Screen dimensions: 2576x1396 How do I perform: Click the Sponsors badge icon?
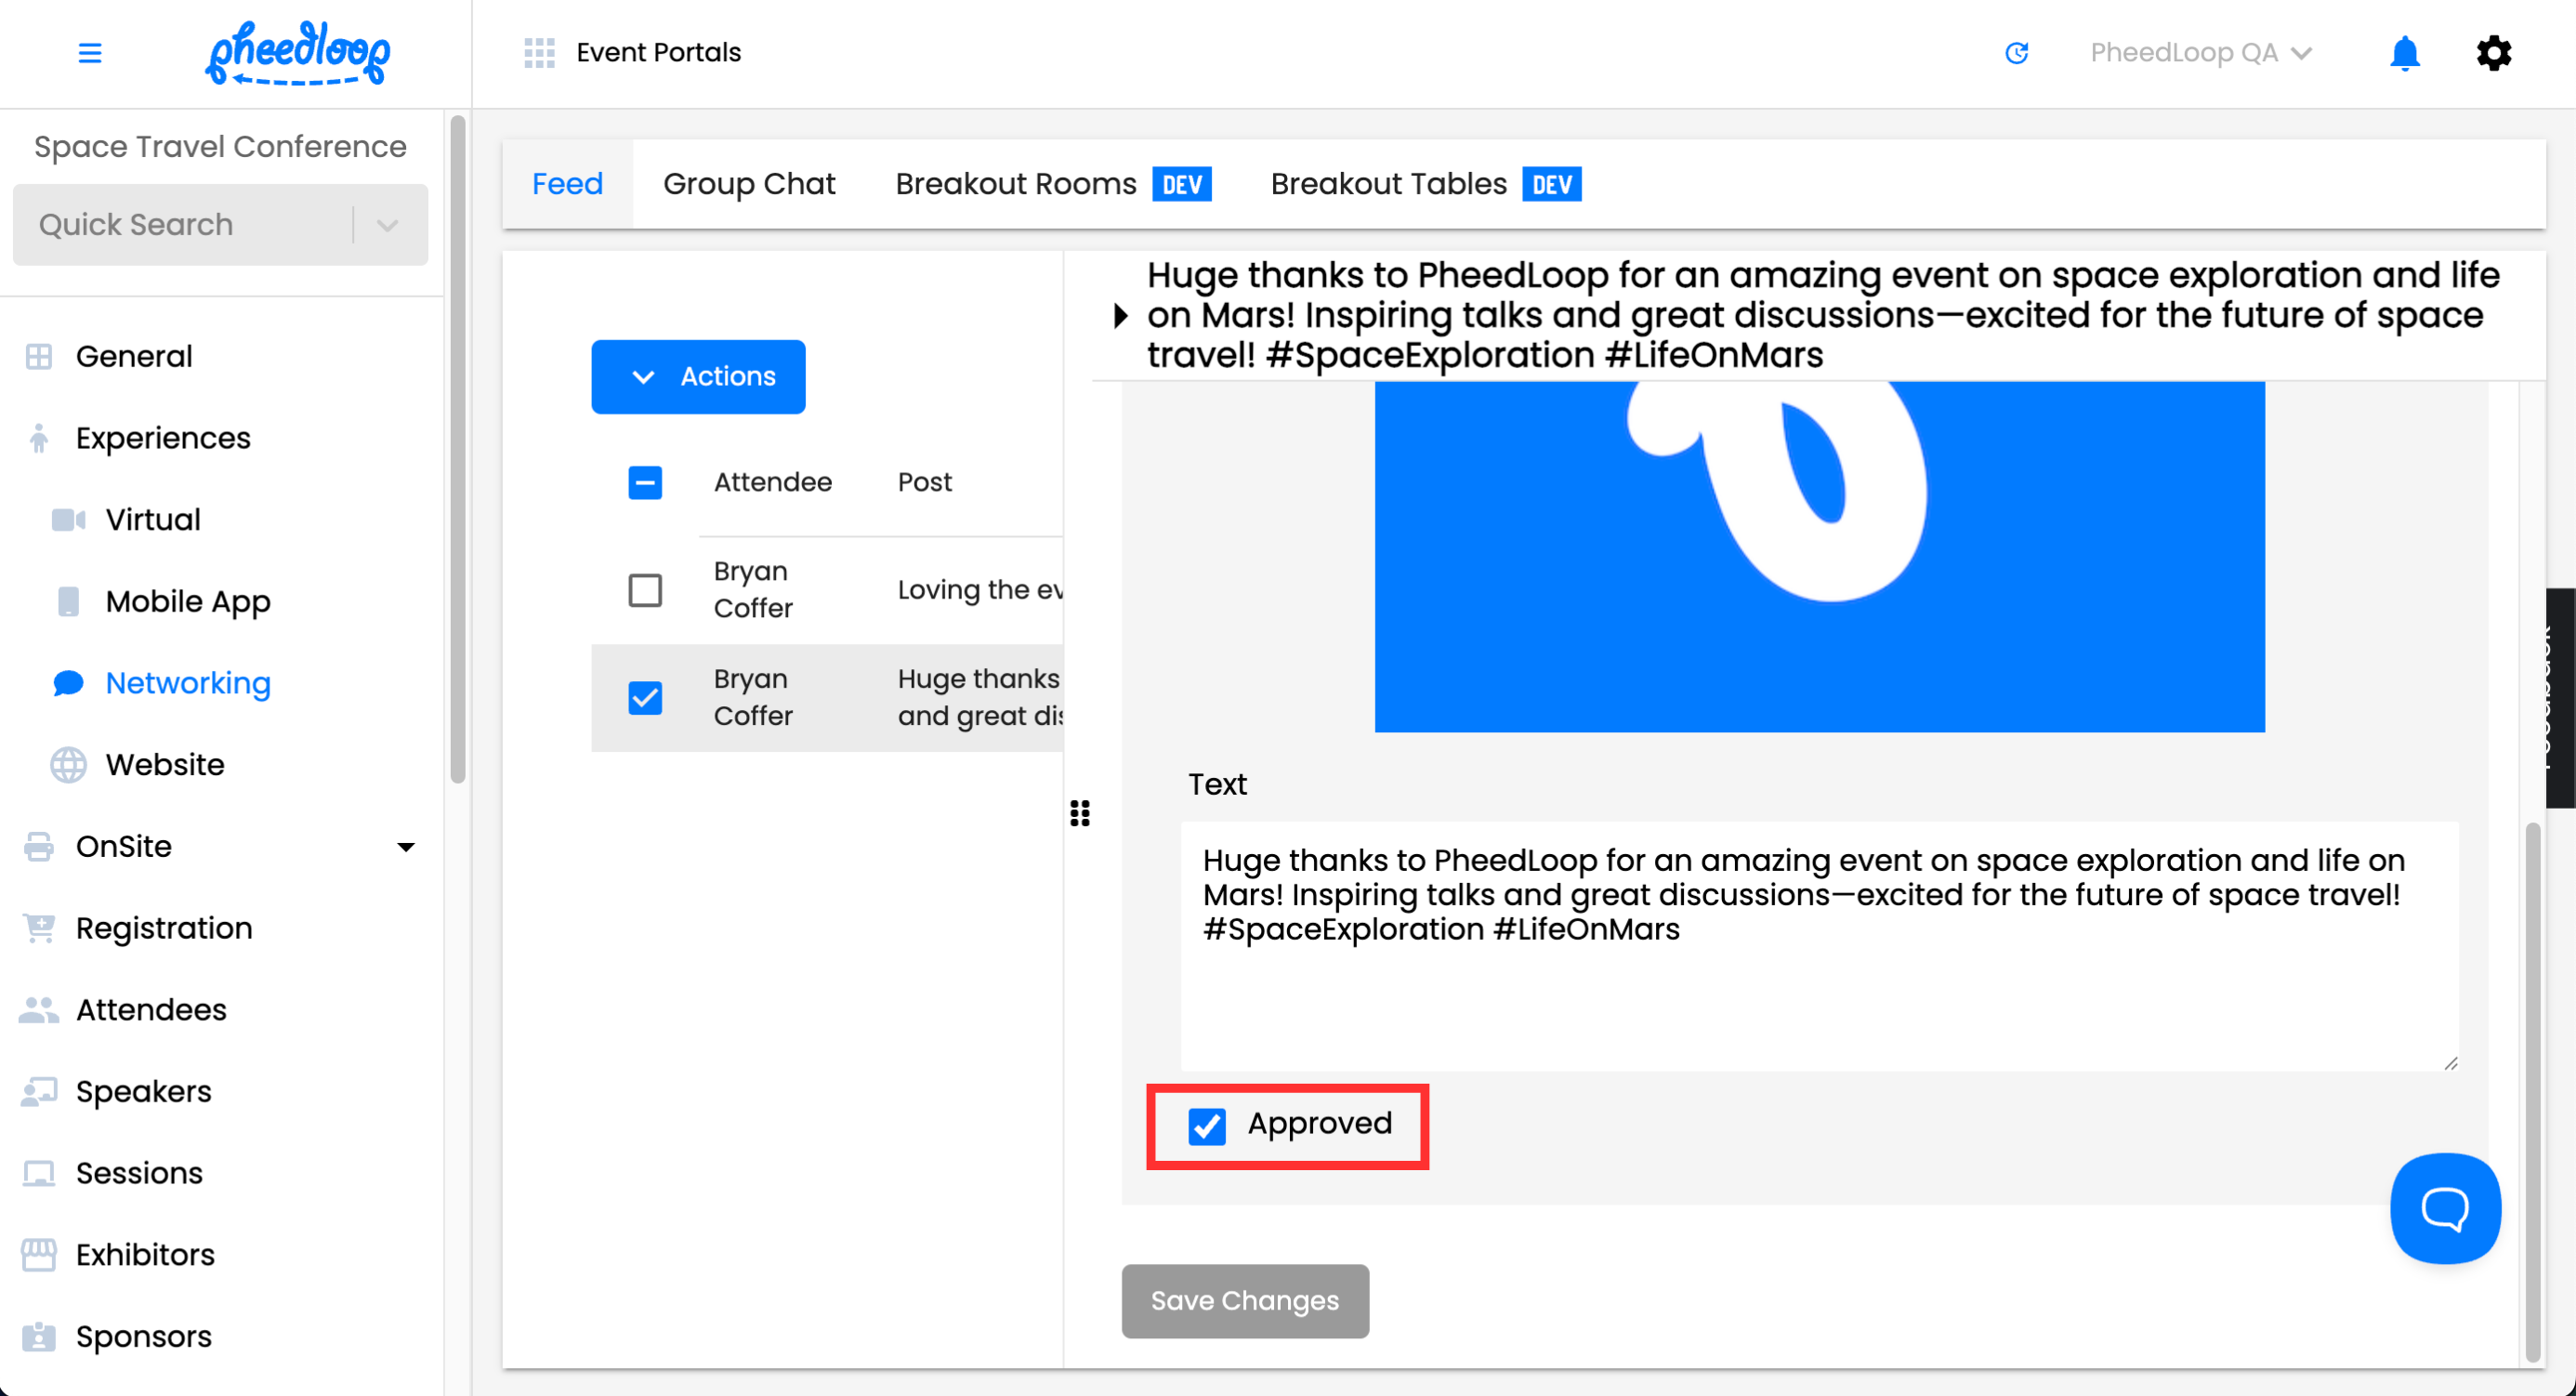[39, 1337]
